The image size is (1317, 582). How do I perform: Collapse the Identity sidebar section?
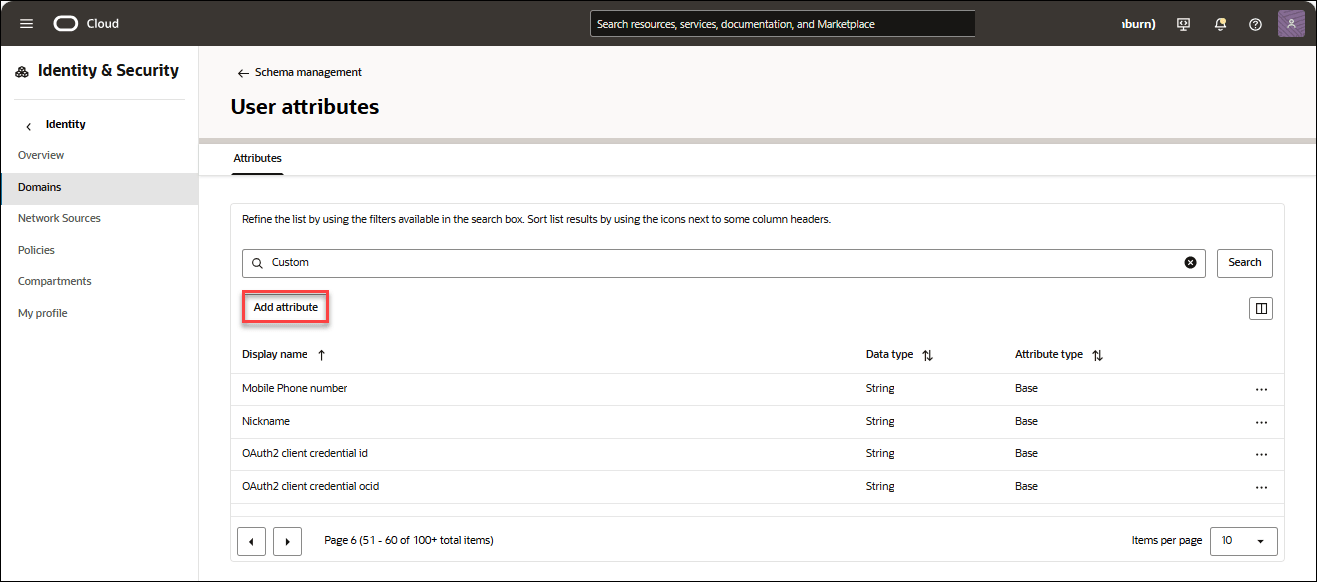[x=27, y=124]
